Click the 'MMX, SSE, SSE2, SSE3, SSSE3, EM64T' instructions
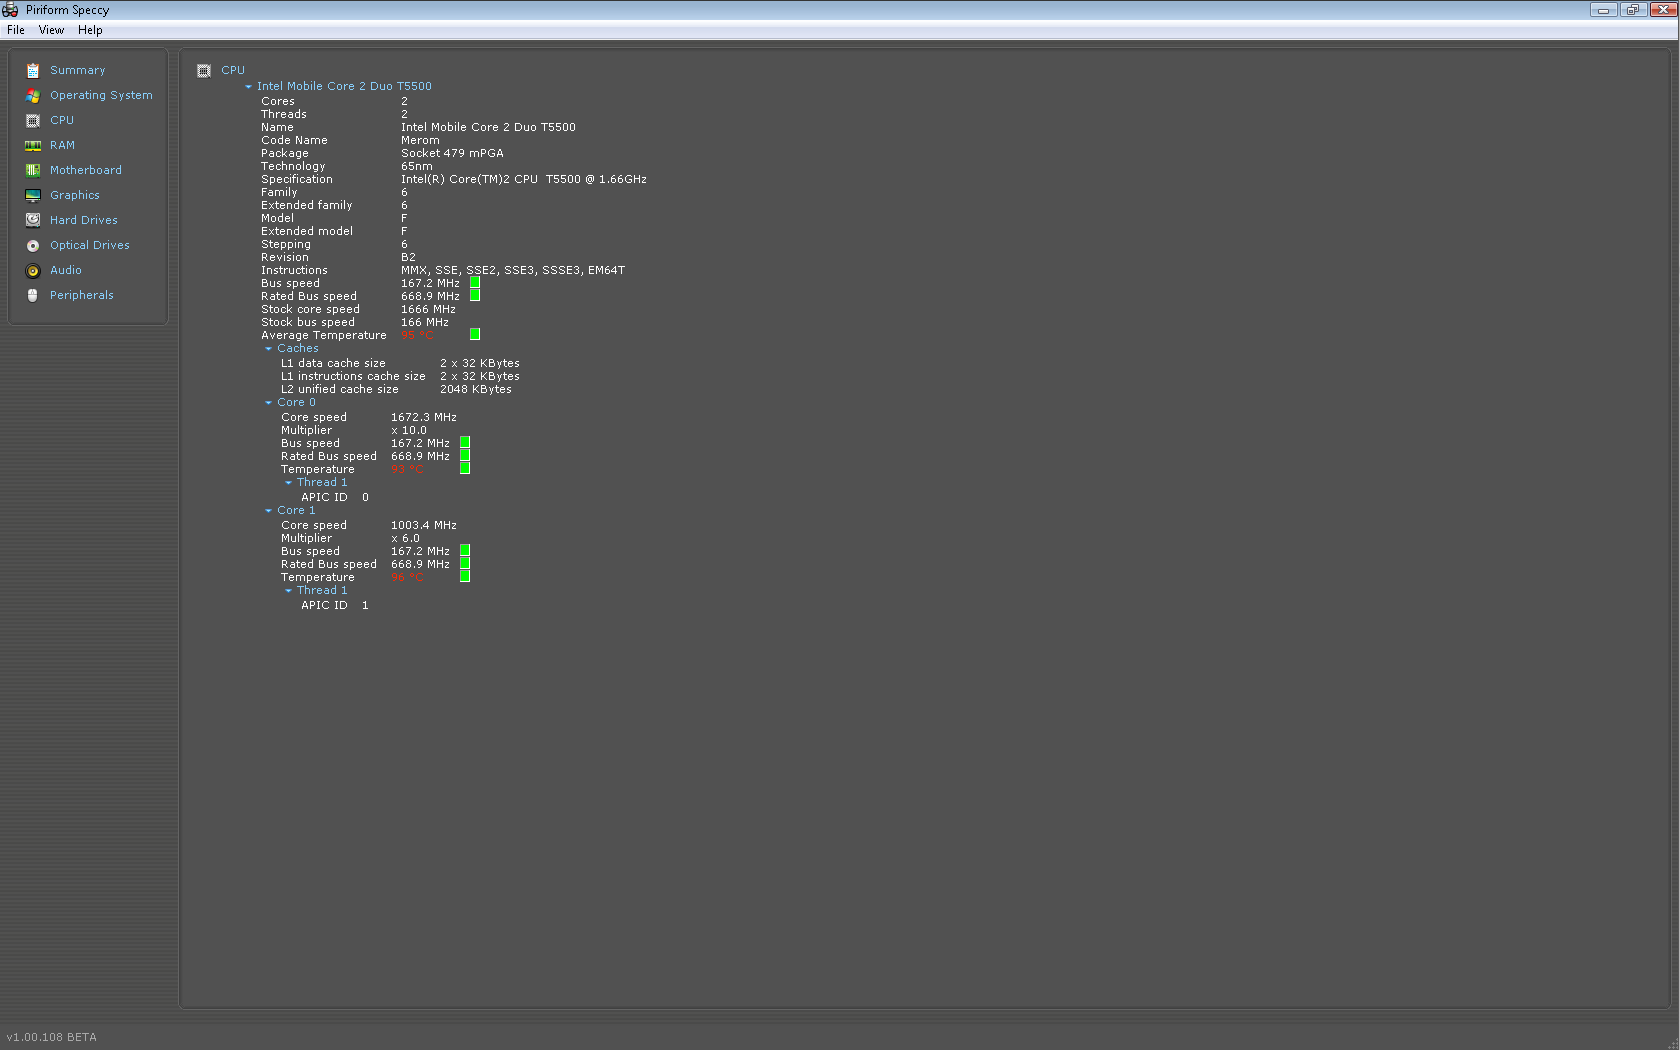 513,270
